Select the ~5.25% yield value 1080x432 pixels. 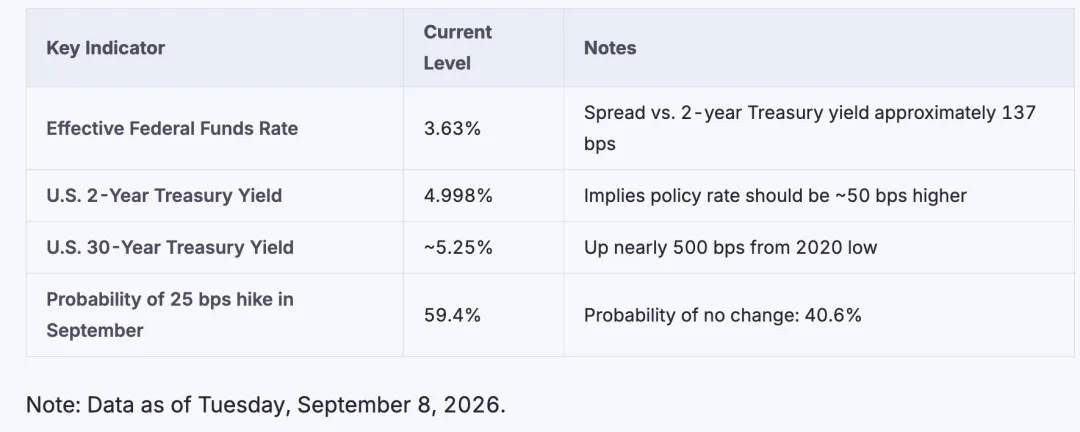[x=458, y=247]
